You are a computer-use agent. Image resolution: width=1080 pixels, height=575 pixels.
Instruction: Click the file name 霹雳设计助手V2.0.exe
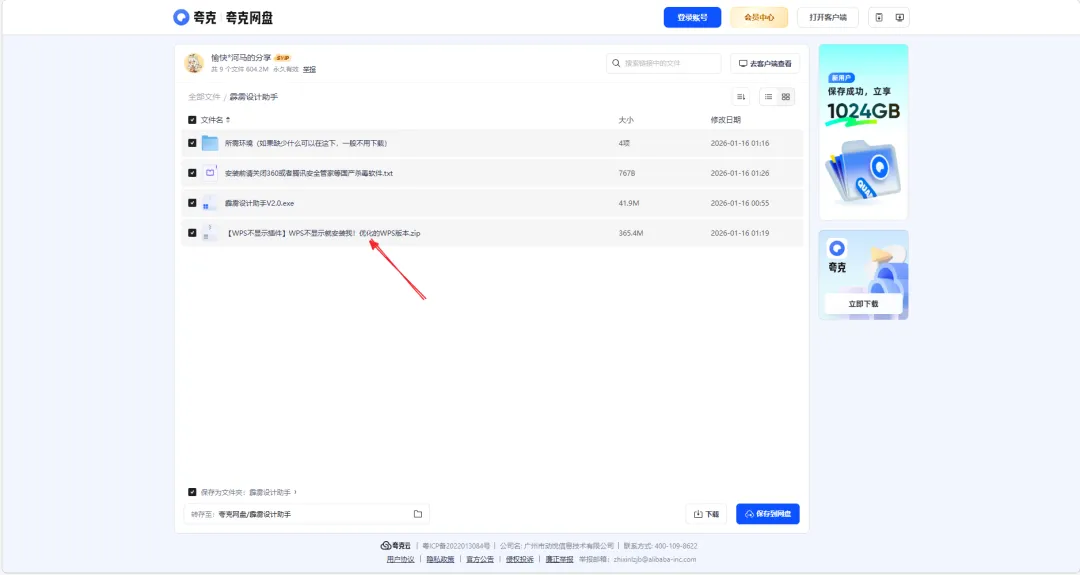259,203
